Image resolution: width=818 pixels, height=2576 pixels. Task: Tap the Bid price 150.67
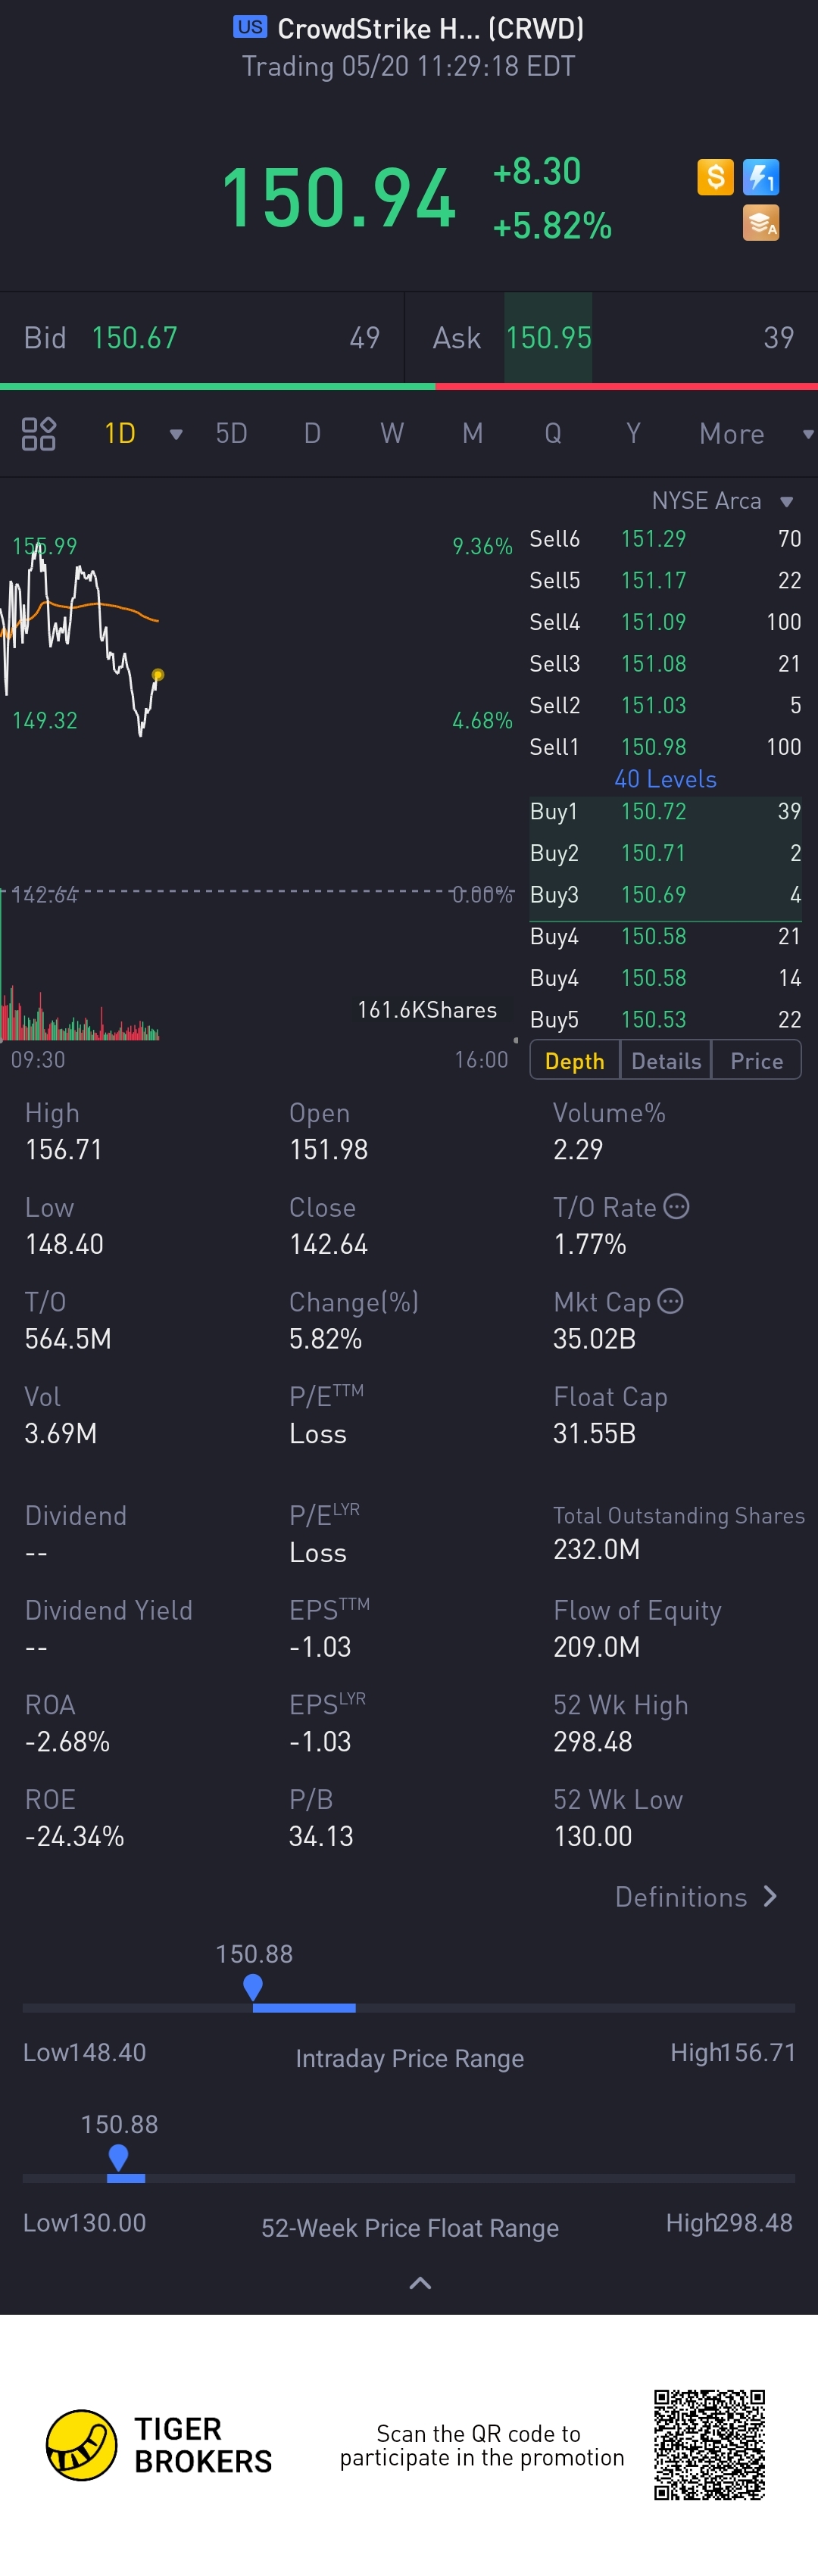click(134, 338)
